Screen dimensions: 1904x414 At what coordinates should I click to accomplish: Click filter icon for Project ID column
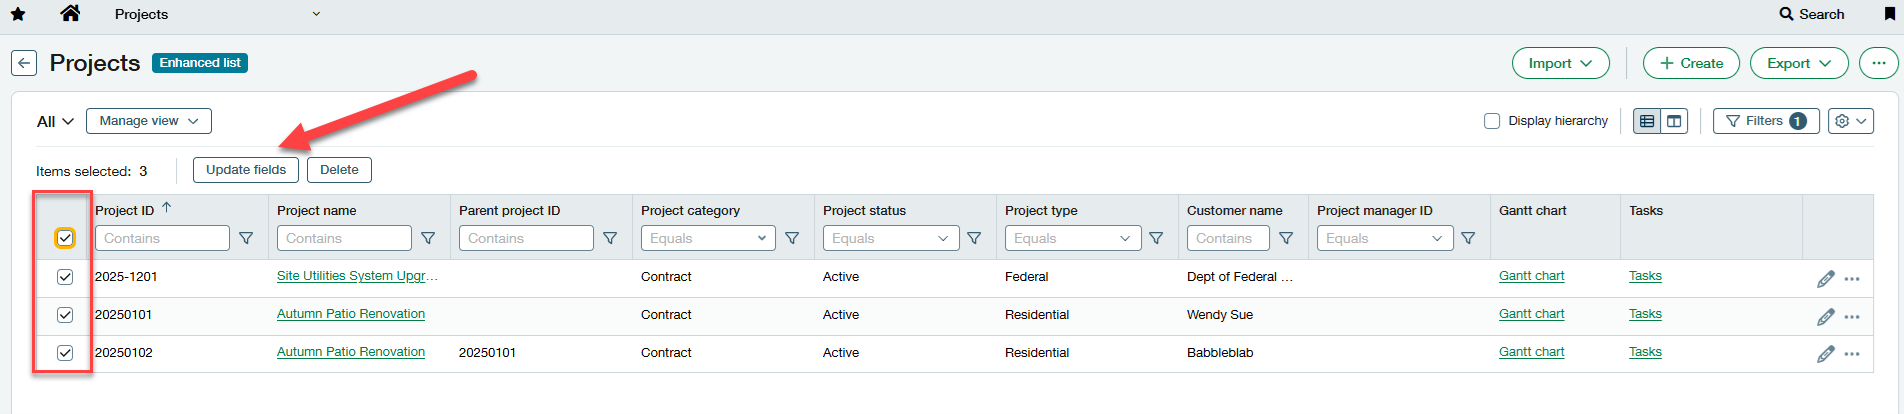(246, 238)
